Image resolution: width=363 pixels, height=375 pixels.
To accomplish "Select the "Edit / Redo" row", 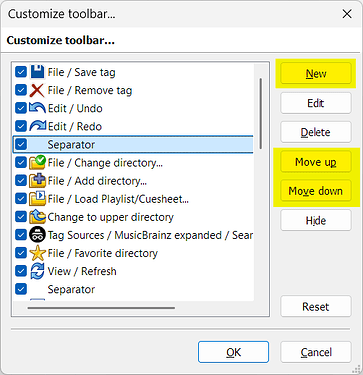I will click(133, 126).
